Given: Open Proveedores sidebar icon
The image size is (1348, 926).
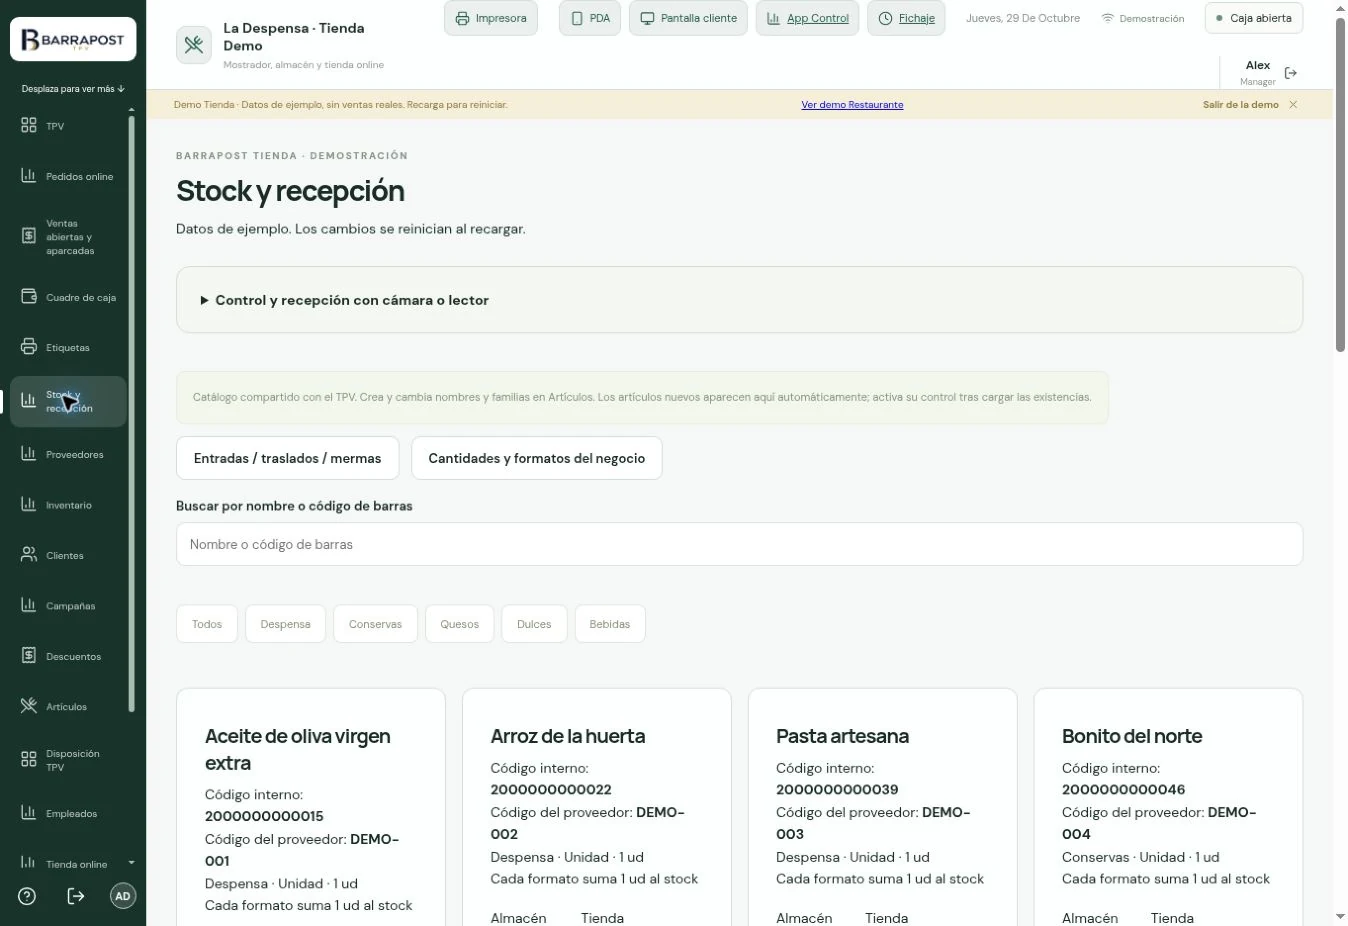Looking at the screenshot, I should click(x=29, y=454).
